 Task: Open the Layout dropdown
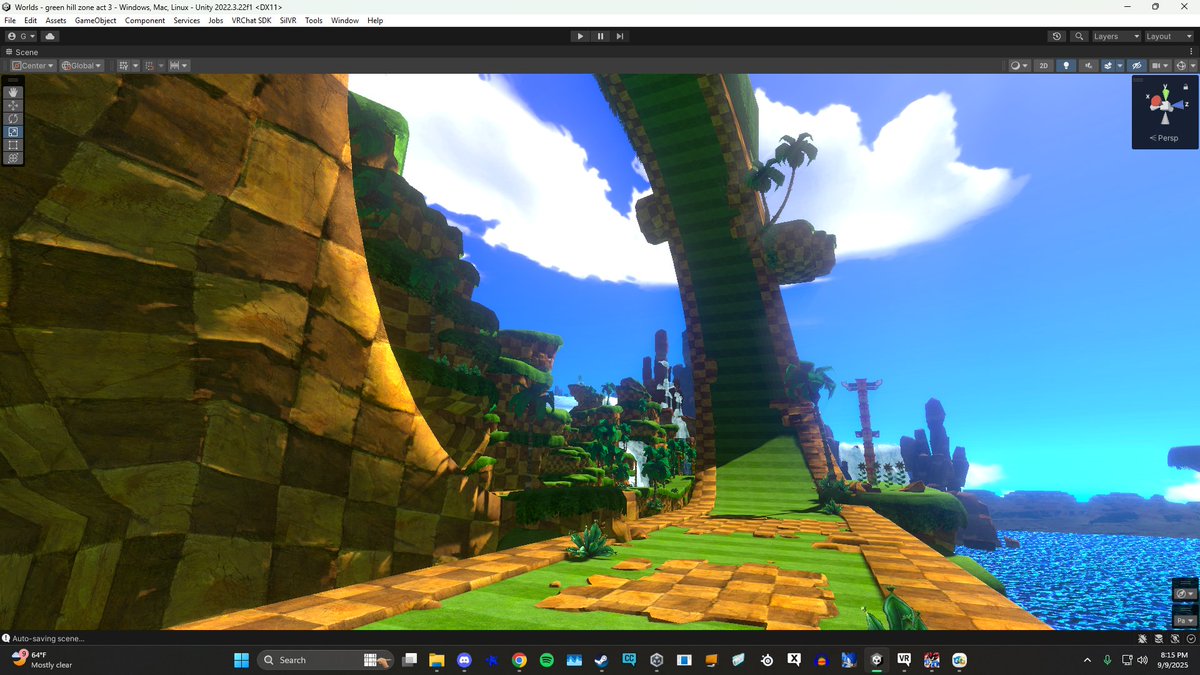pos(1170,36)
